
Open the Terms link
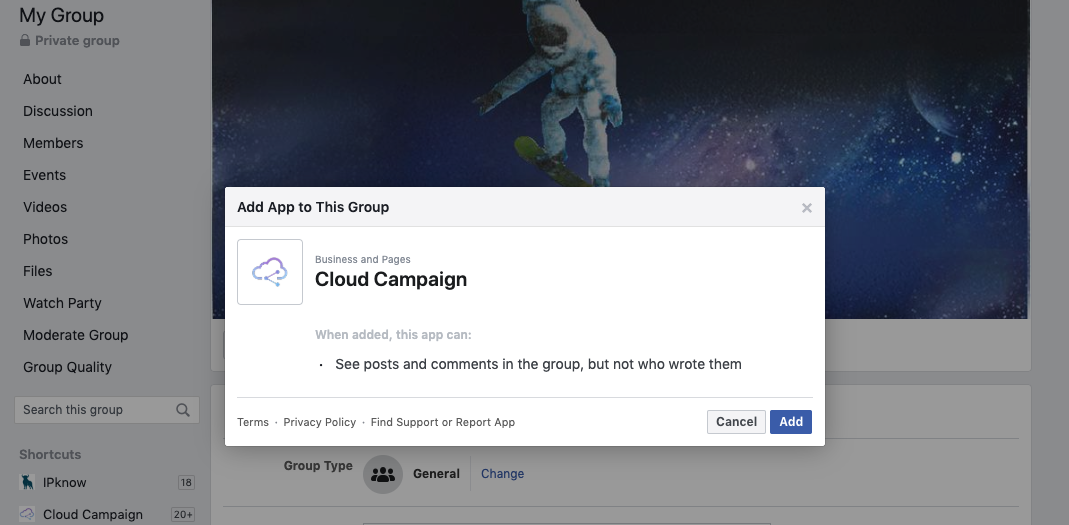pyautogui.click(x=253, y=422)
